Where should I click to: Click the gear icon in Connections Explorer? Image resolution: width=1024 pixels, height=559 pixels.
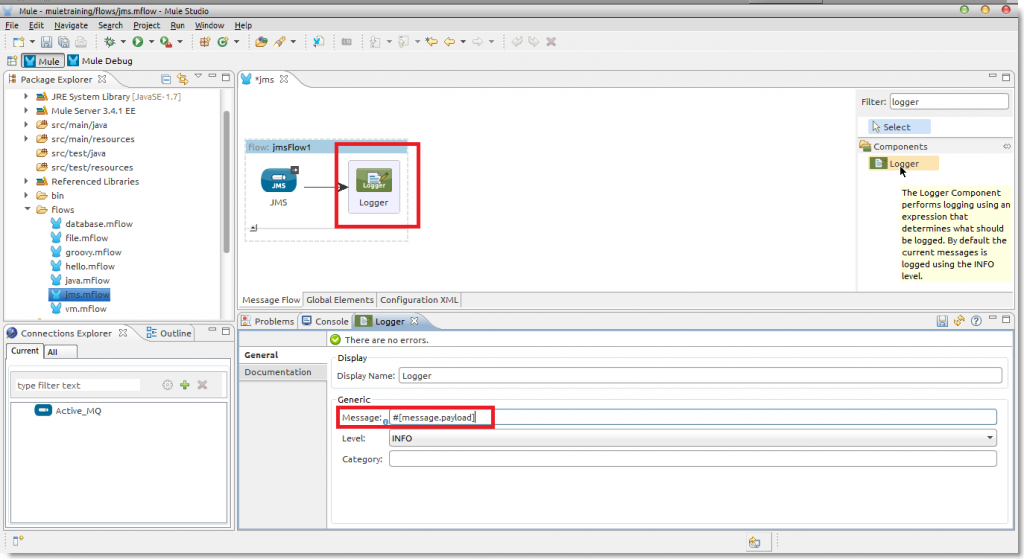[168, 385]
